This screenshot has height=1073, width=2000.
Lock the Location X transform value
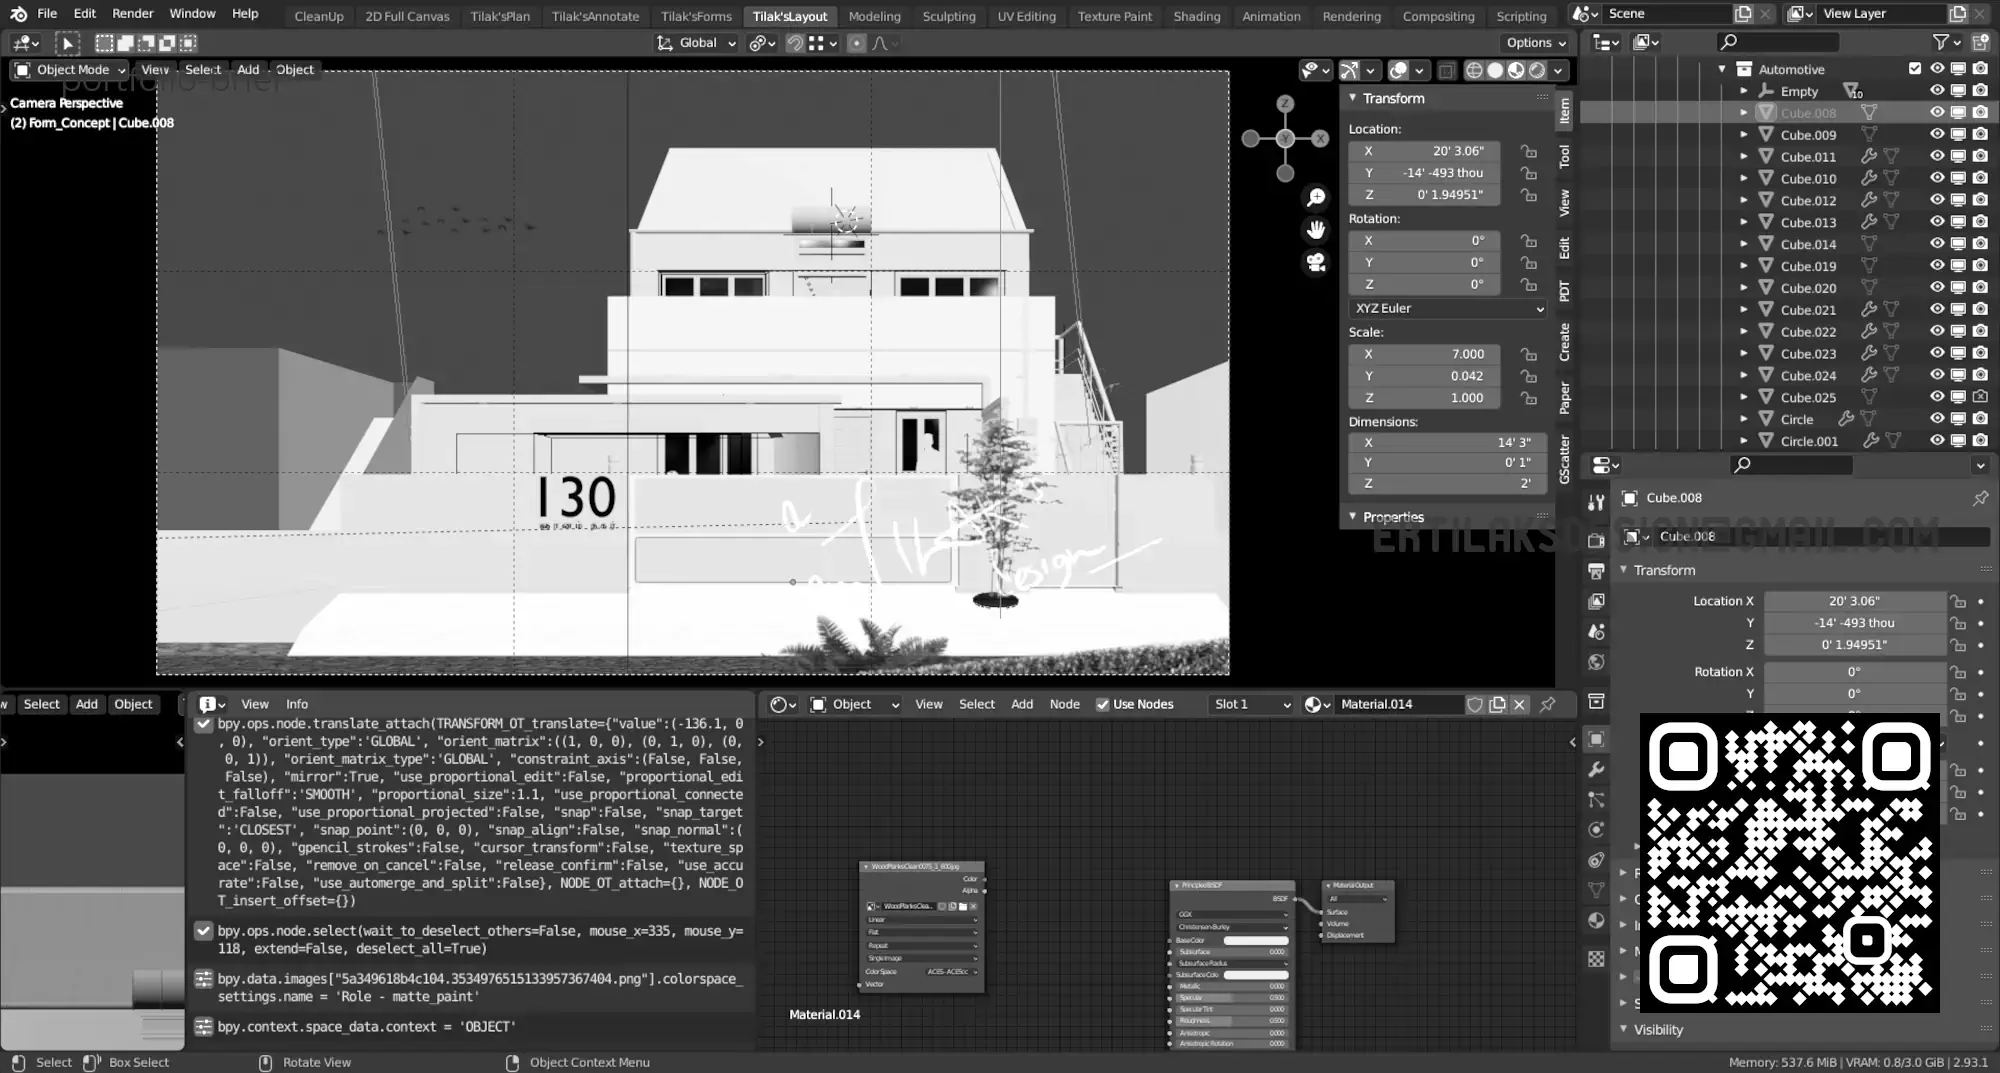tap(1529, 151)
